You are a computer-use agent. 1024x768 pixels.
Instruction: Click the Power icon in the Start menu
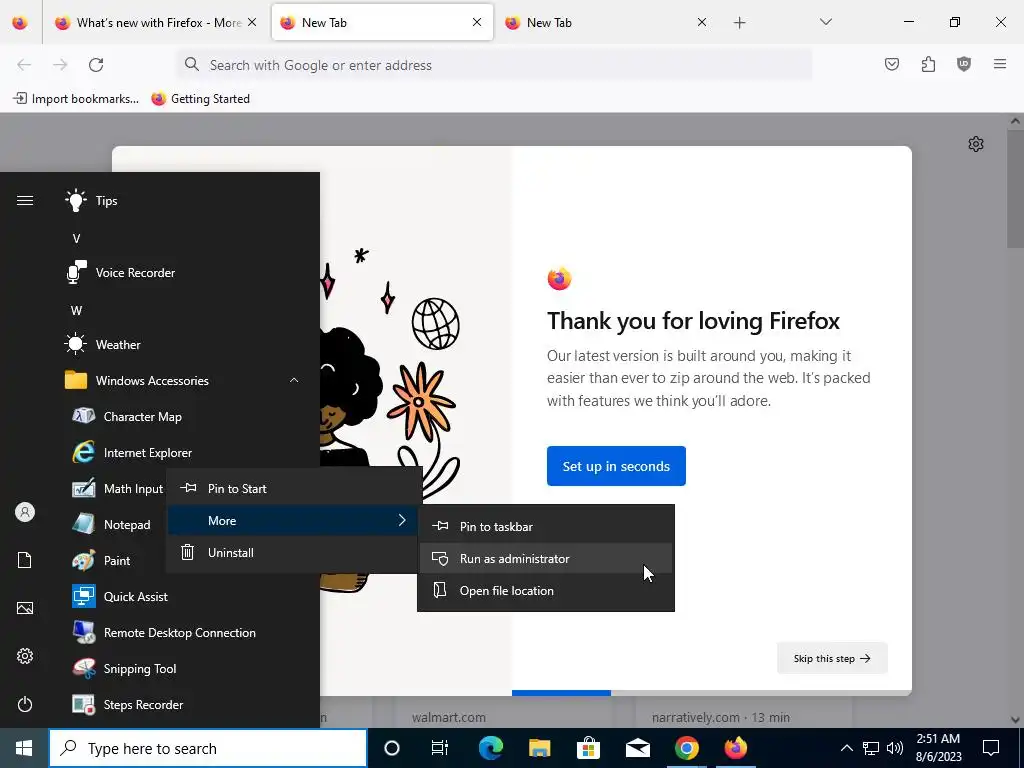pos(25,704)
